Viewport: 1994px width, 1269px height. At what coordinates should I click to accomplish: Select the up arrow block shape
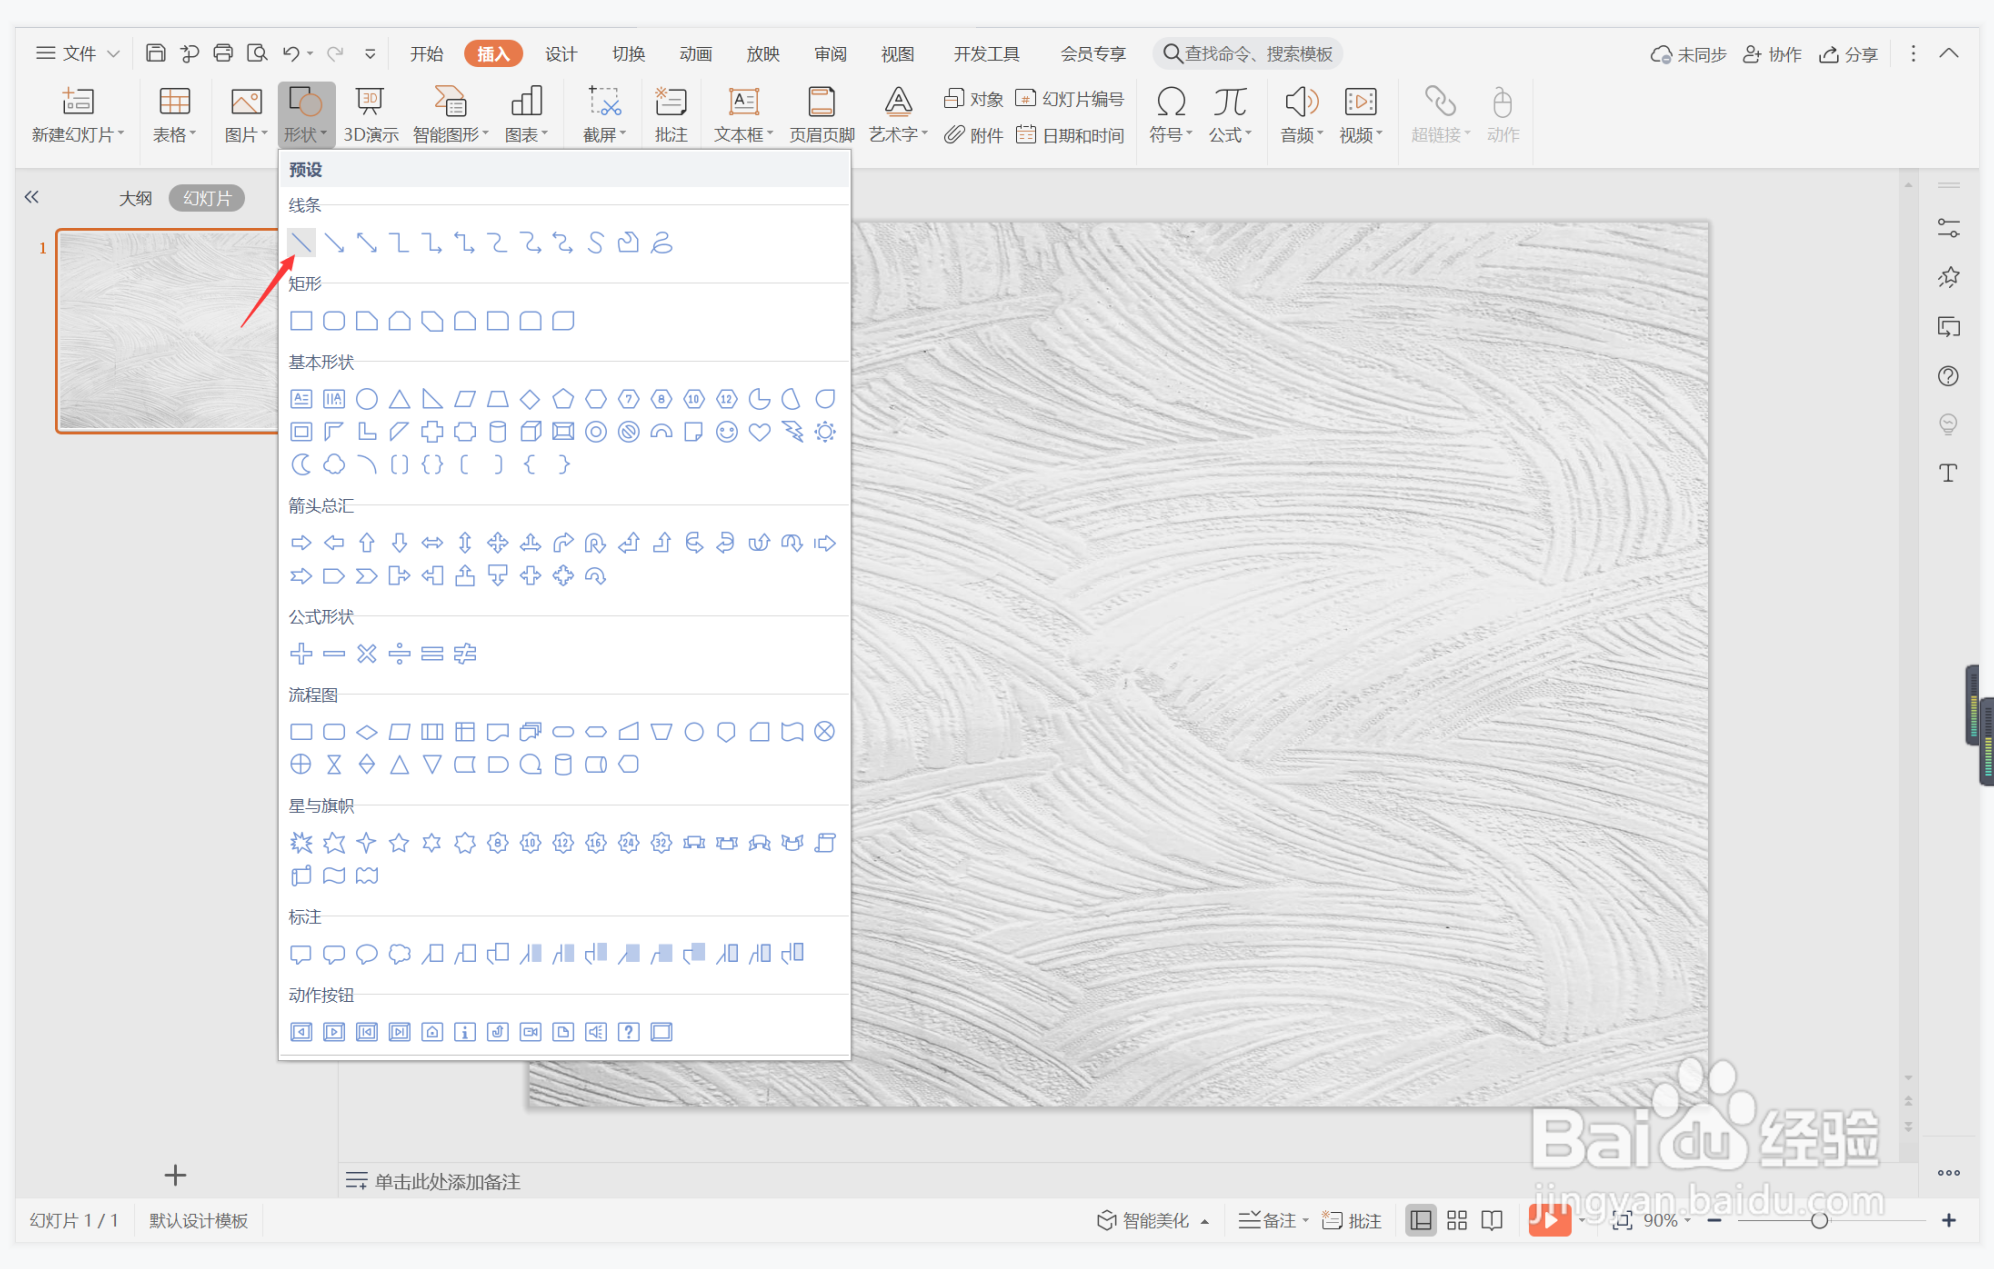[367, 543]
